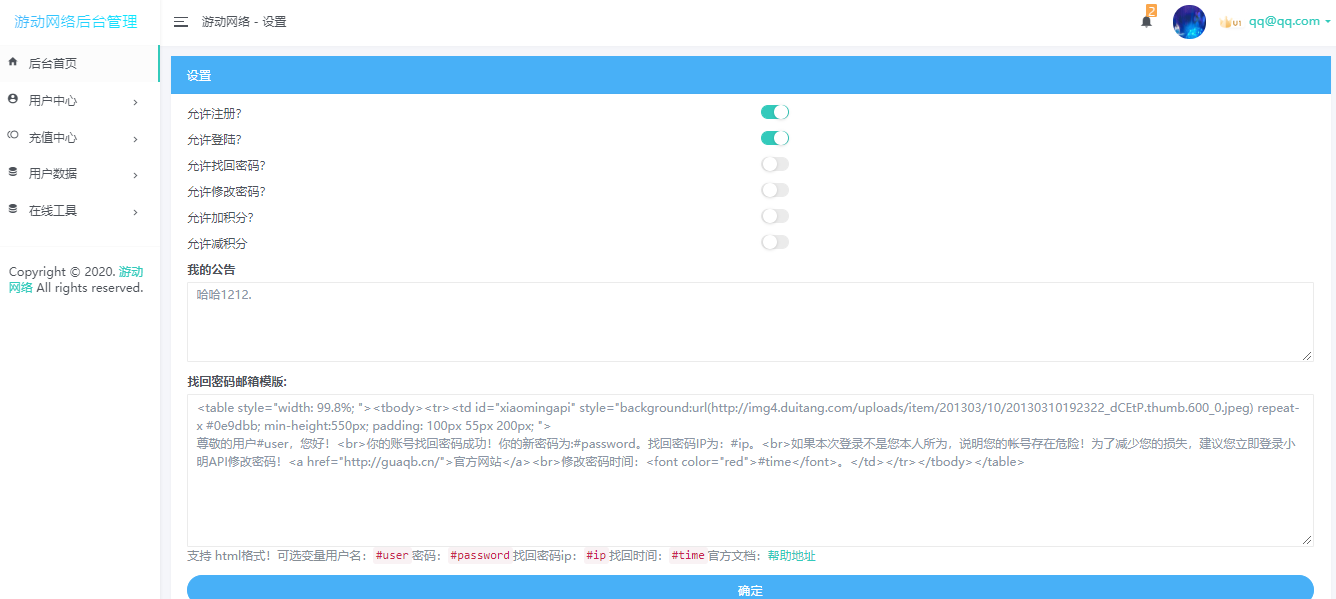
Task: Expand the 用户中心 chevron
Action: click(135, 102)
